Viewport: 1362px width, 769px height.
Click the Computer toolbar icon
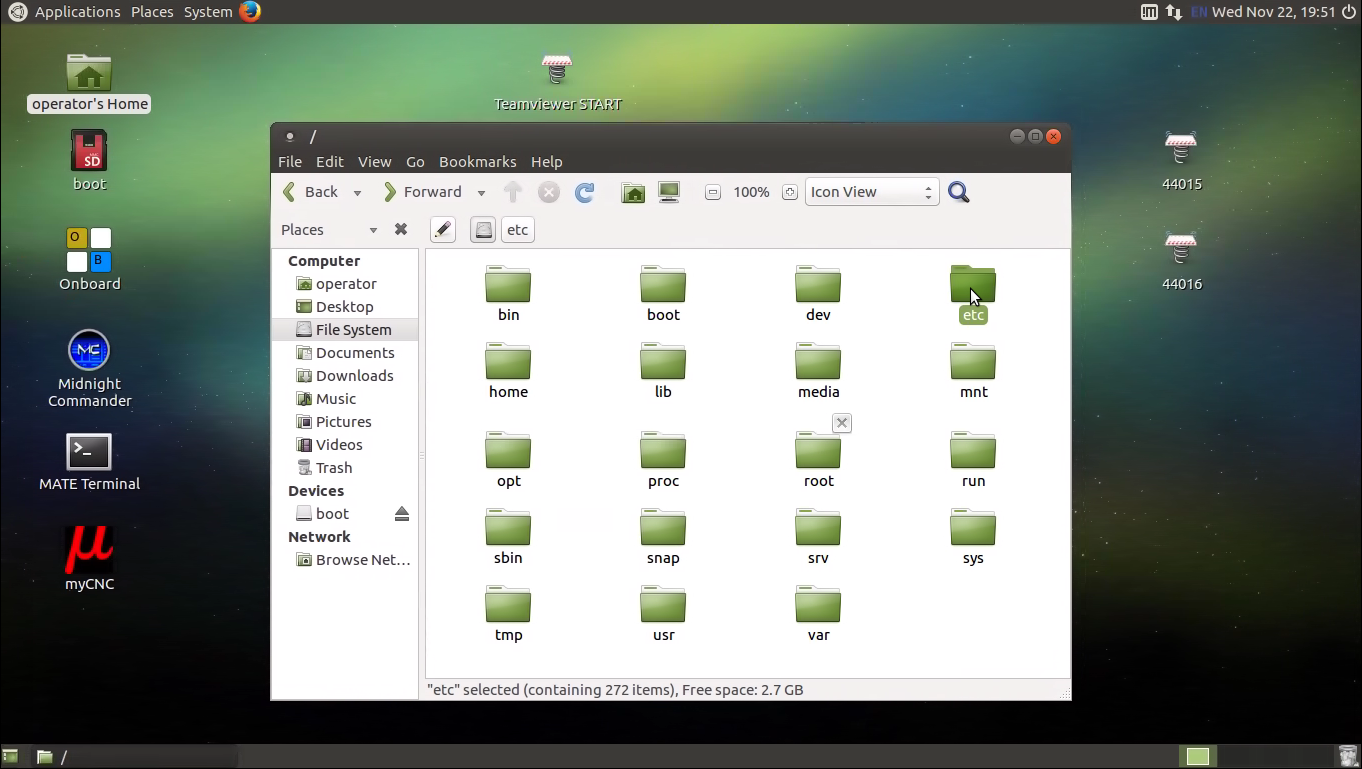coord(669,192)
